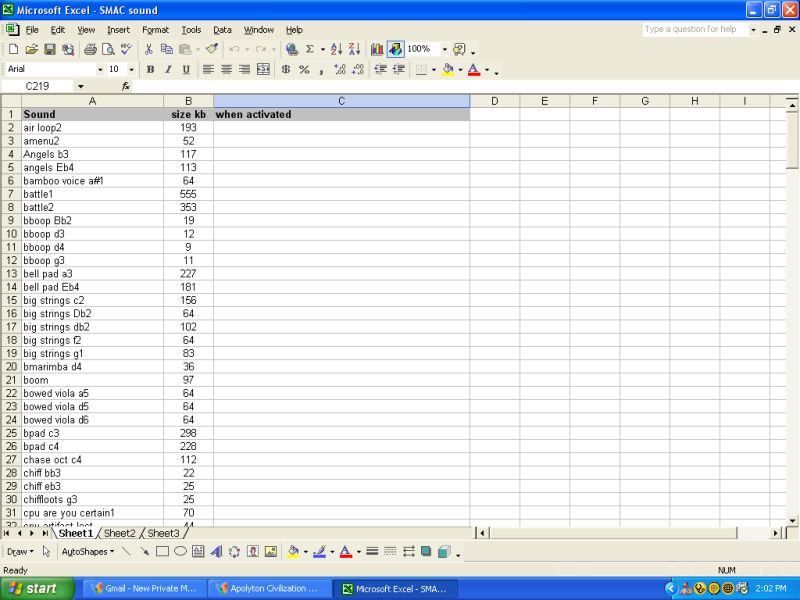This screenshot has height=600, width=800.
Task: Switch to the Sheet2 tab
Action: [120, 533]
